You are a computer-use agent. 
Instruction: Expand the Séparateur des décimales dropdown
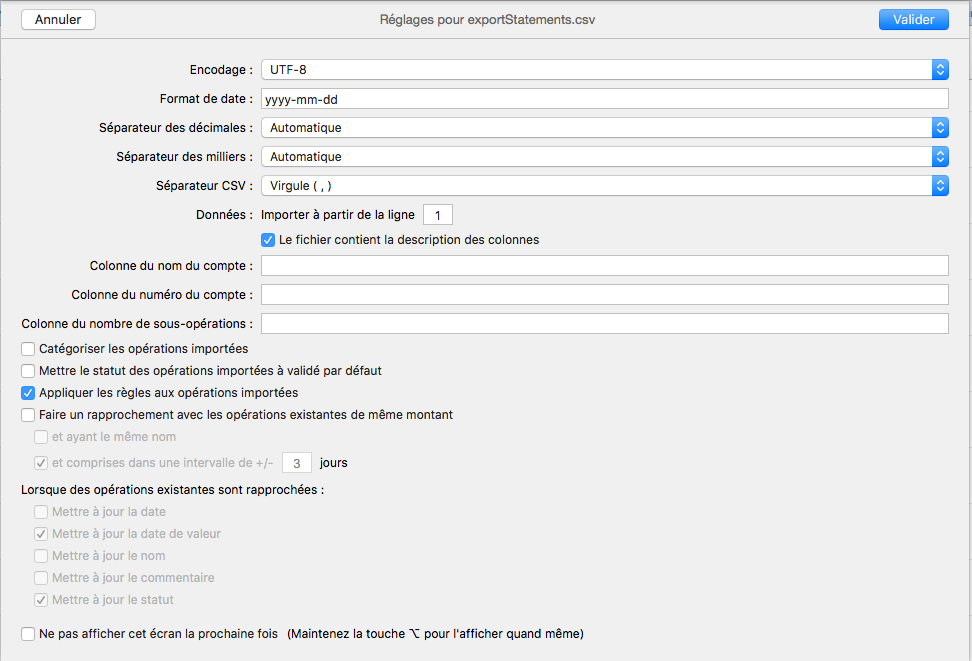click(604, 128)
